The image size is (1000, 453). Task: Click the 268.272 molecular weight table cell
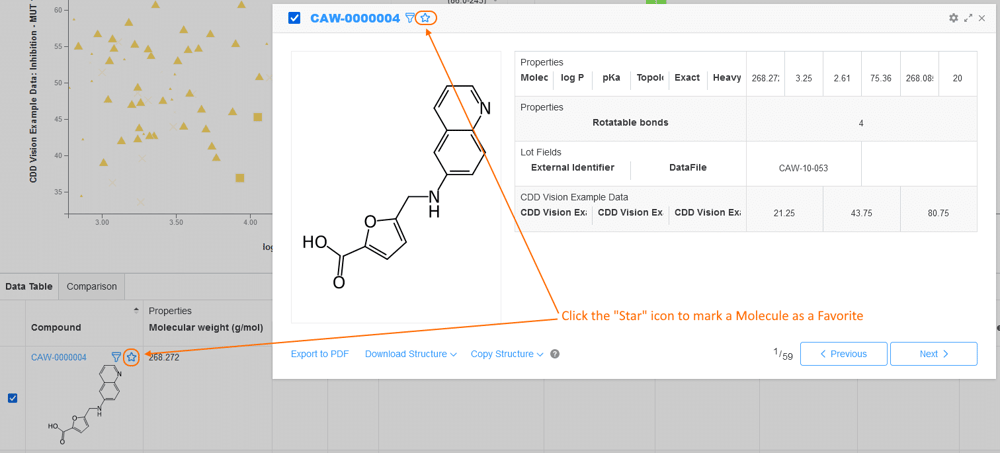click(164, 357)
